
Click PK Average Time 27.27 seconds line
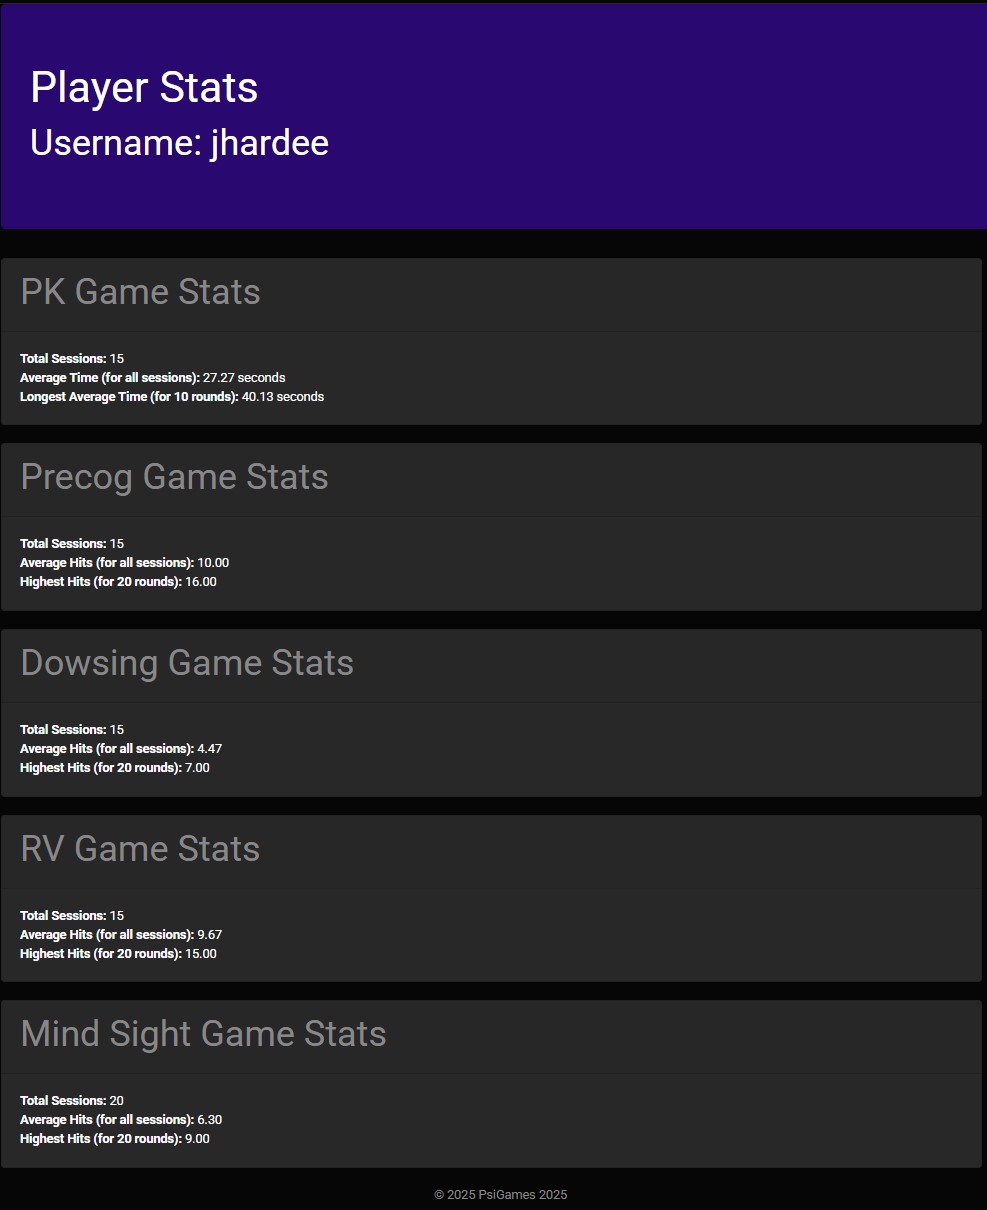tap(153, 378)
